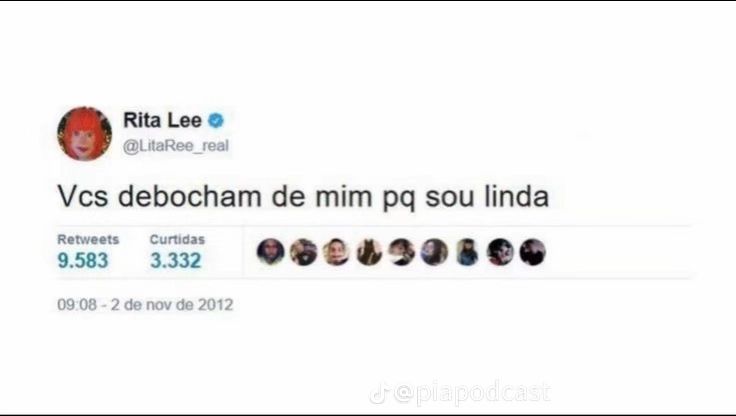Open the 09:08 - 2 de nov de 2012 timestamp
The image size is (736, 416).
(x=145, y=305)
